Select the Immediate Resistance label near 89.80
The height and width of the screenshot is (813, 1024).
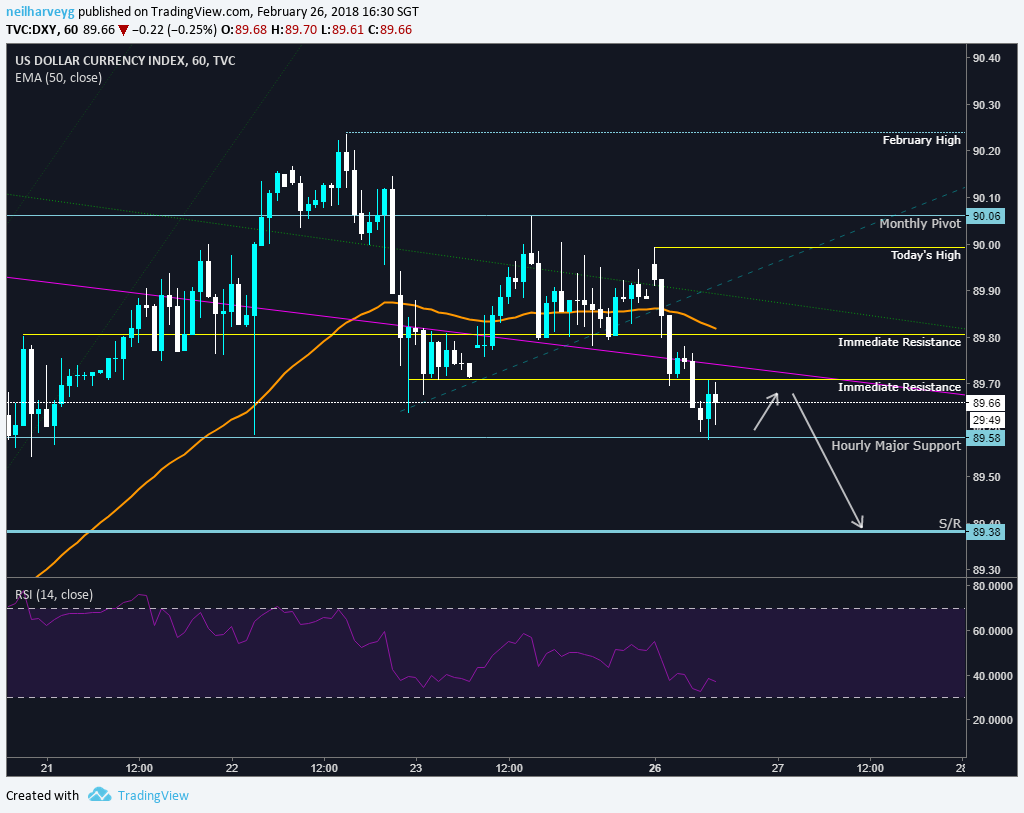point(899,342)
